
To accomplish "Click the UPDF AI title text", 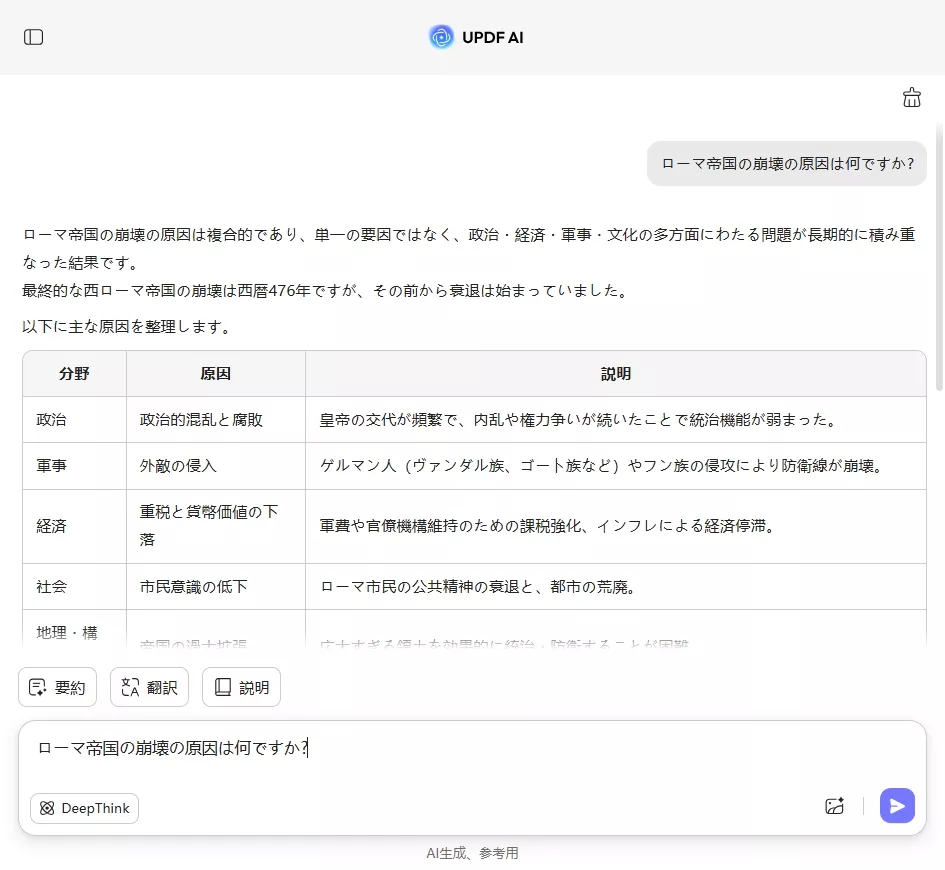I will click(x=492, y=37).
